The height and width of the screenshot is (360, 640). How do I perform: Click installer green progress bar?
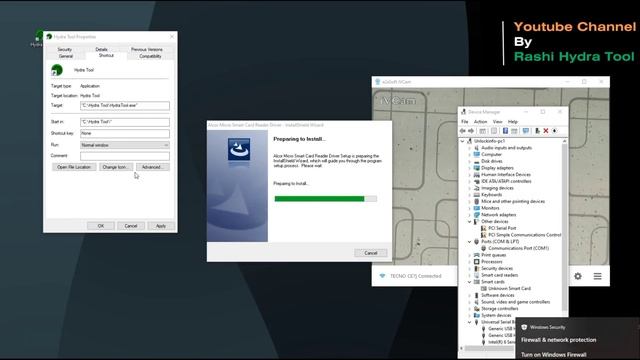click(x=325, y=199)
